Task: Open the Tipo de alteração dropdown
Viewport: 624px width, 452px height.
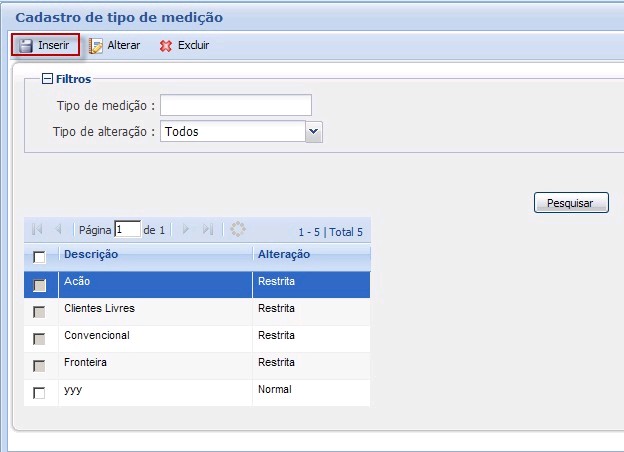Action: click(313, 131)
